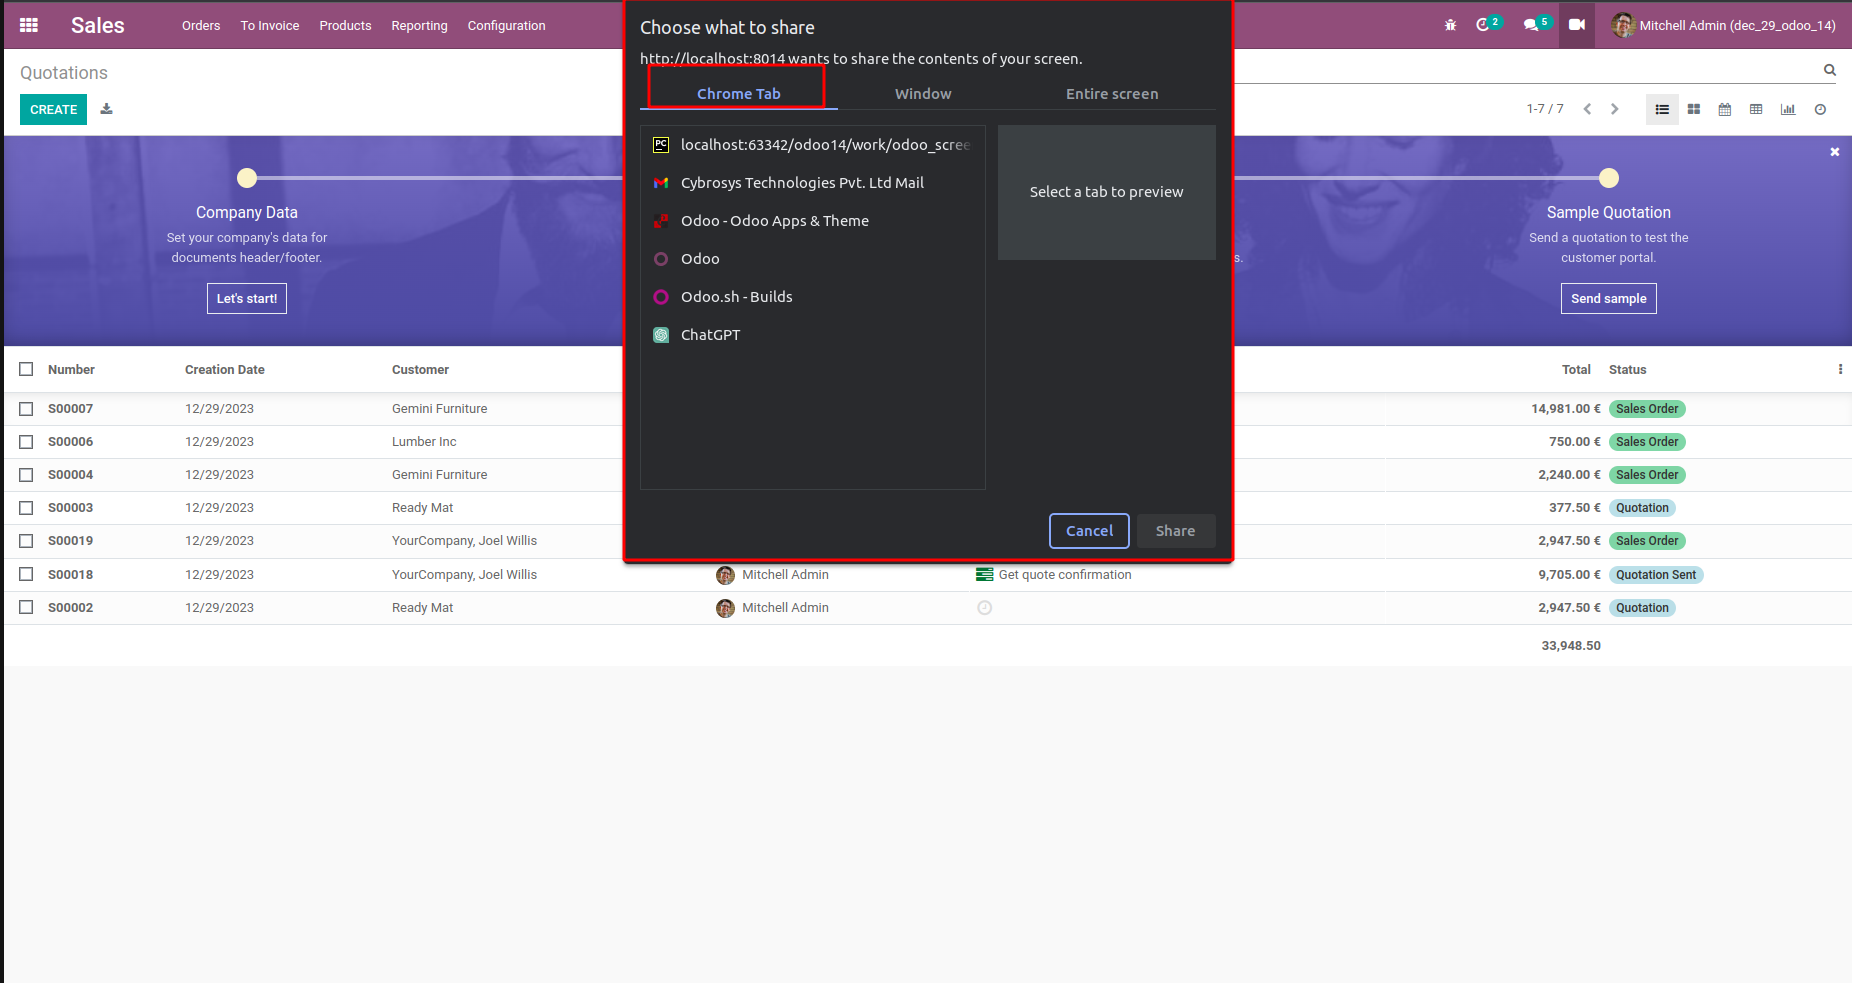The width and height of the screenshot is (1852, 983).
Task: Expand the Configuration menu
Action: click(507, 26)
